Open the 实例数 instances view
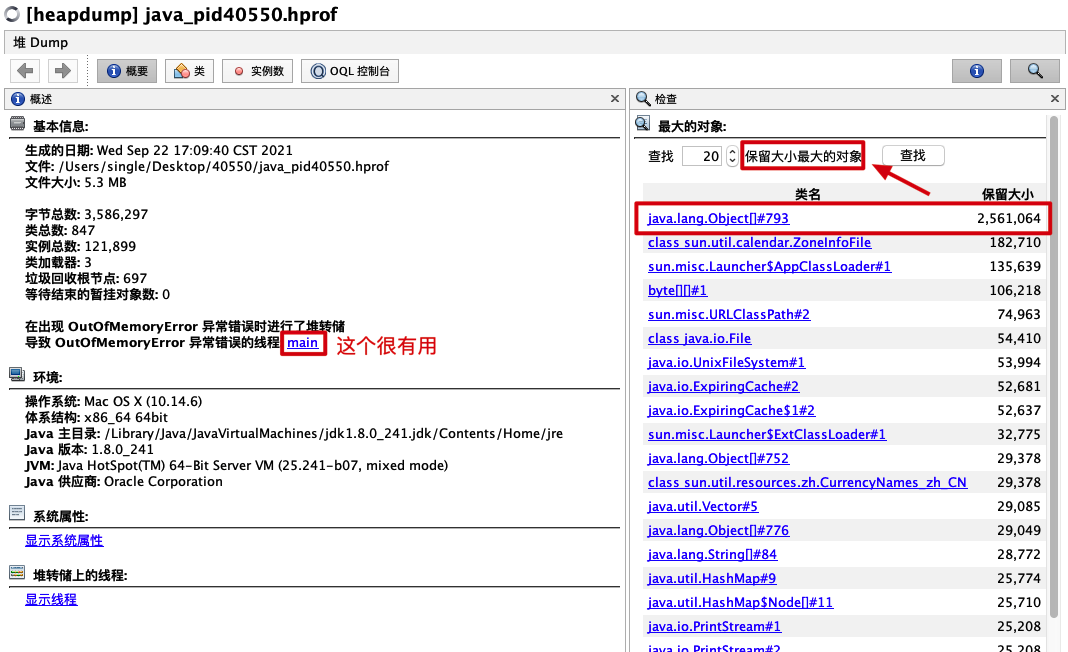The image size is (1068, 652). (x=257, y=71)
